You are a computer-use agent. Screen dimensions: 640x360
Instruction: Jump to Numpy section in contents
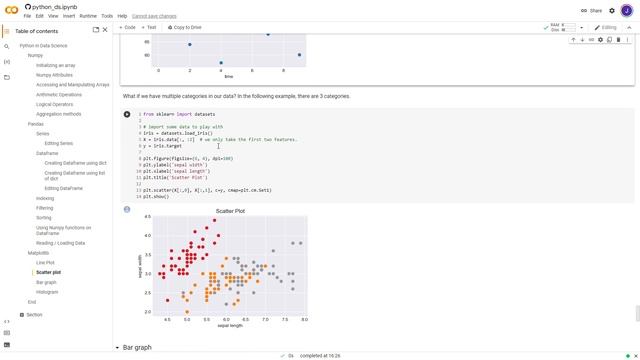[35, 56]
